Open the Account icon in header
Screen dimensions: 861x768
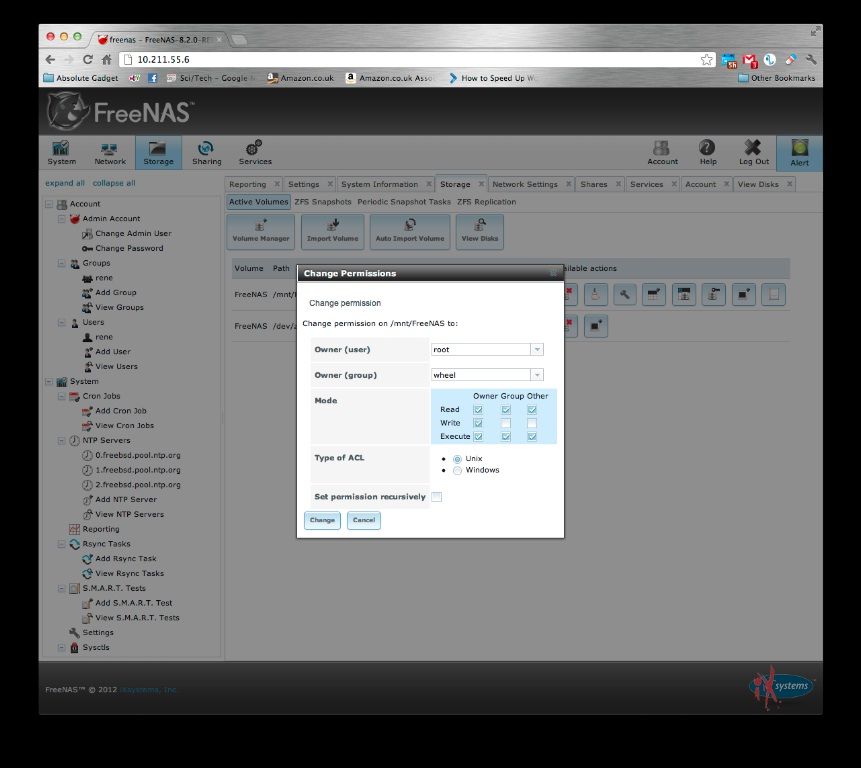coord(662,153)
